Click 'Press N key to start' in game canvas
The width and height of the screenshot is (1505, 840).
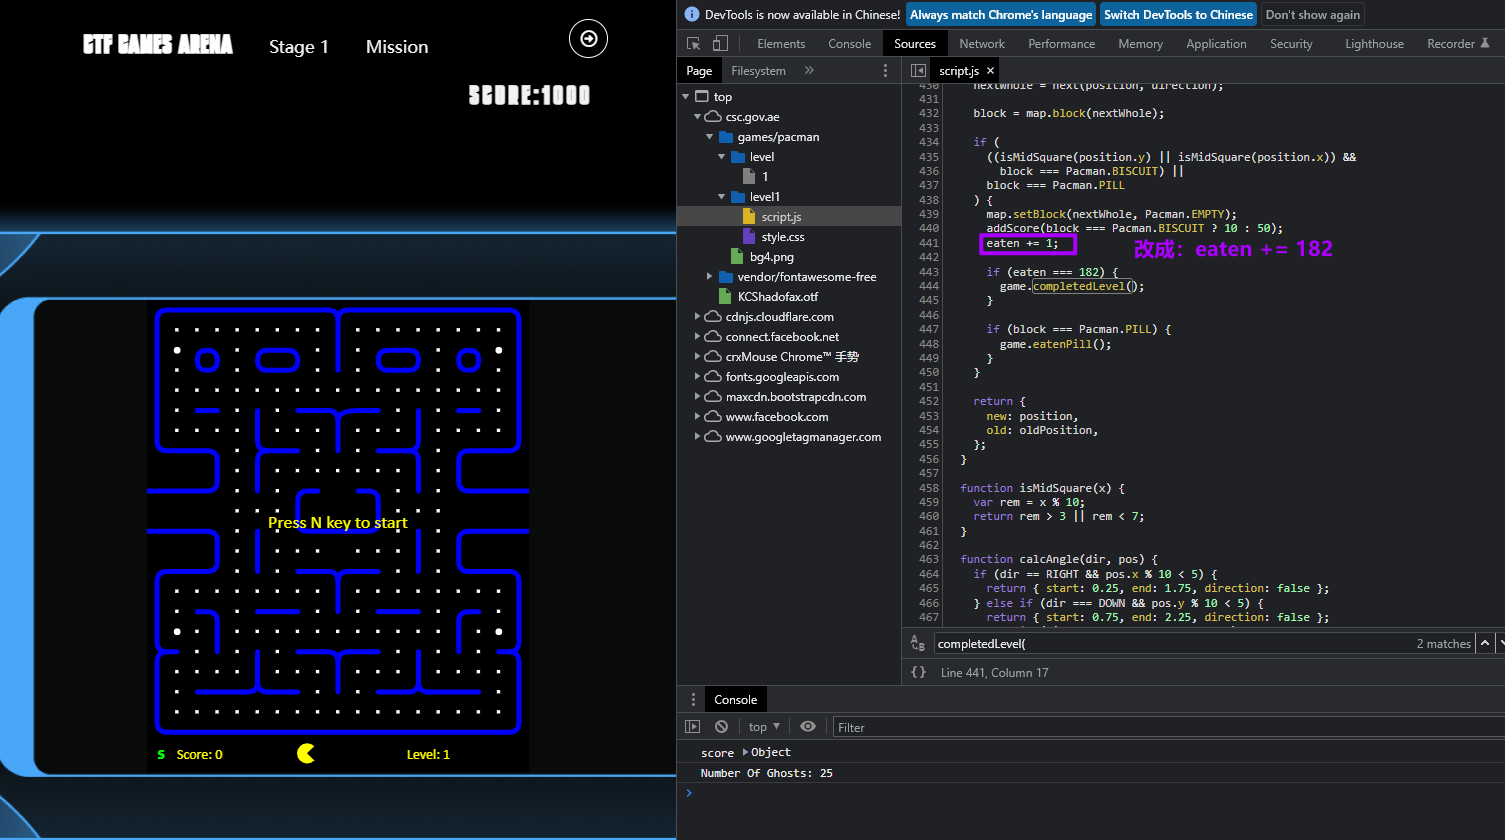coord(338,523)
